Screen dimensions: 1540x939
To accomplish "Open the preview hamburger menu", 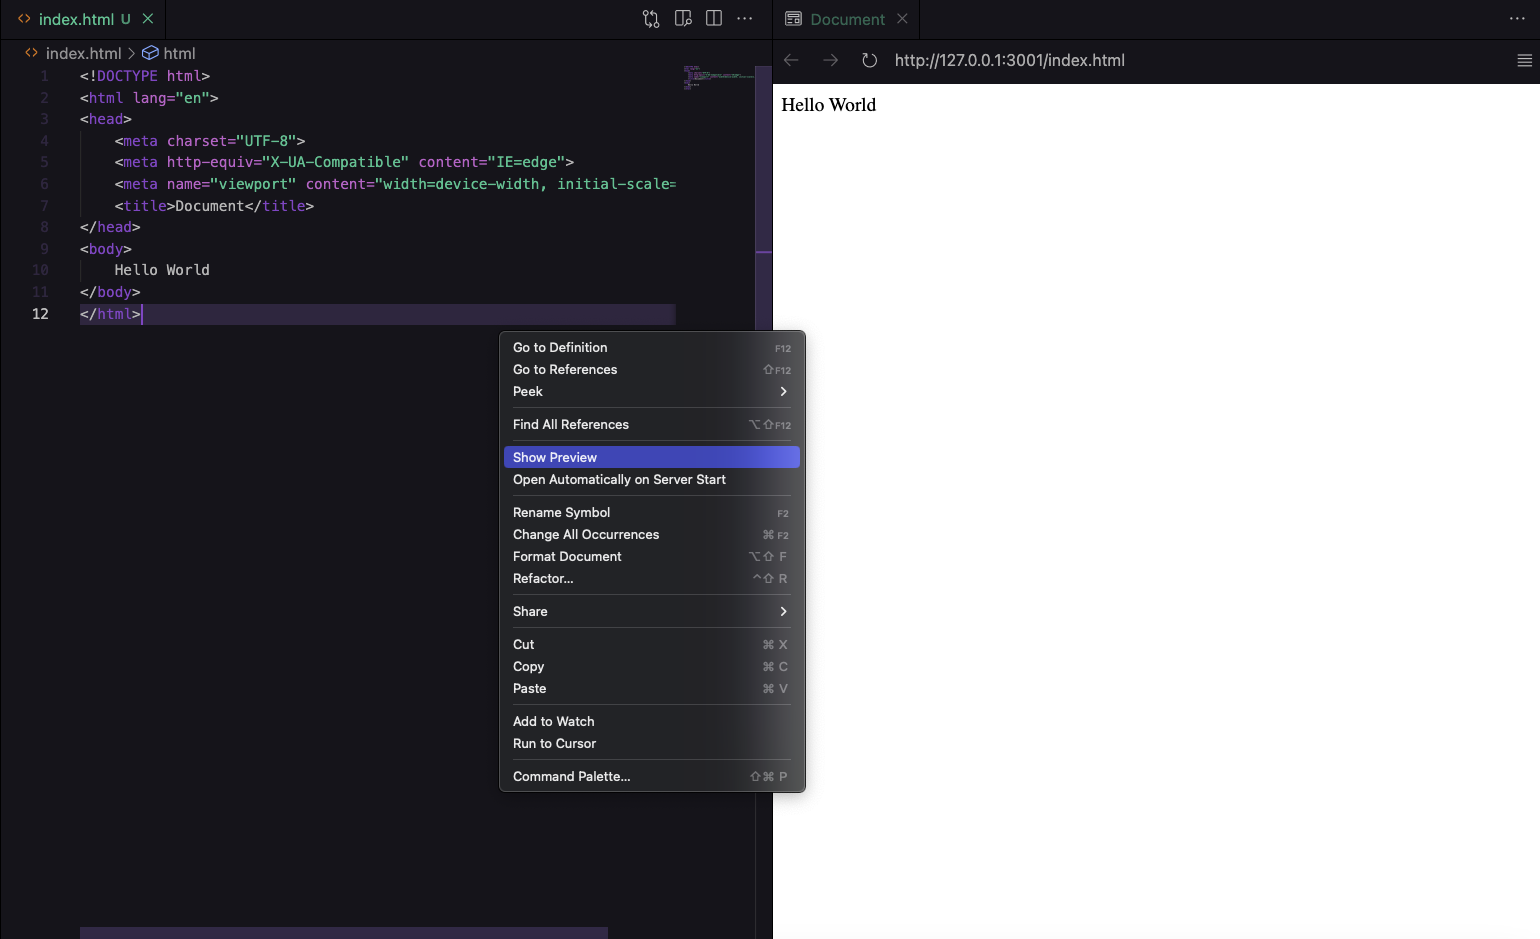I will tap(1524, 60).
